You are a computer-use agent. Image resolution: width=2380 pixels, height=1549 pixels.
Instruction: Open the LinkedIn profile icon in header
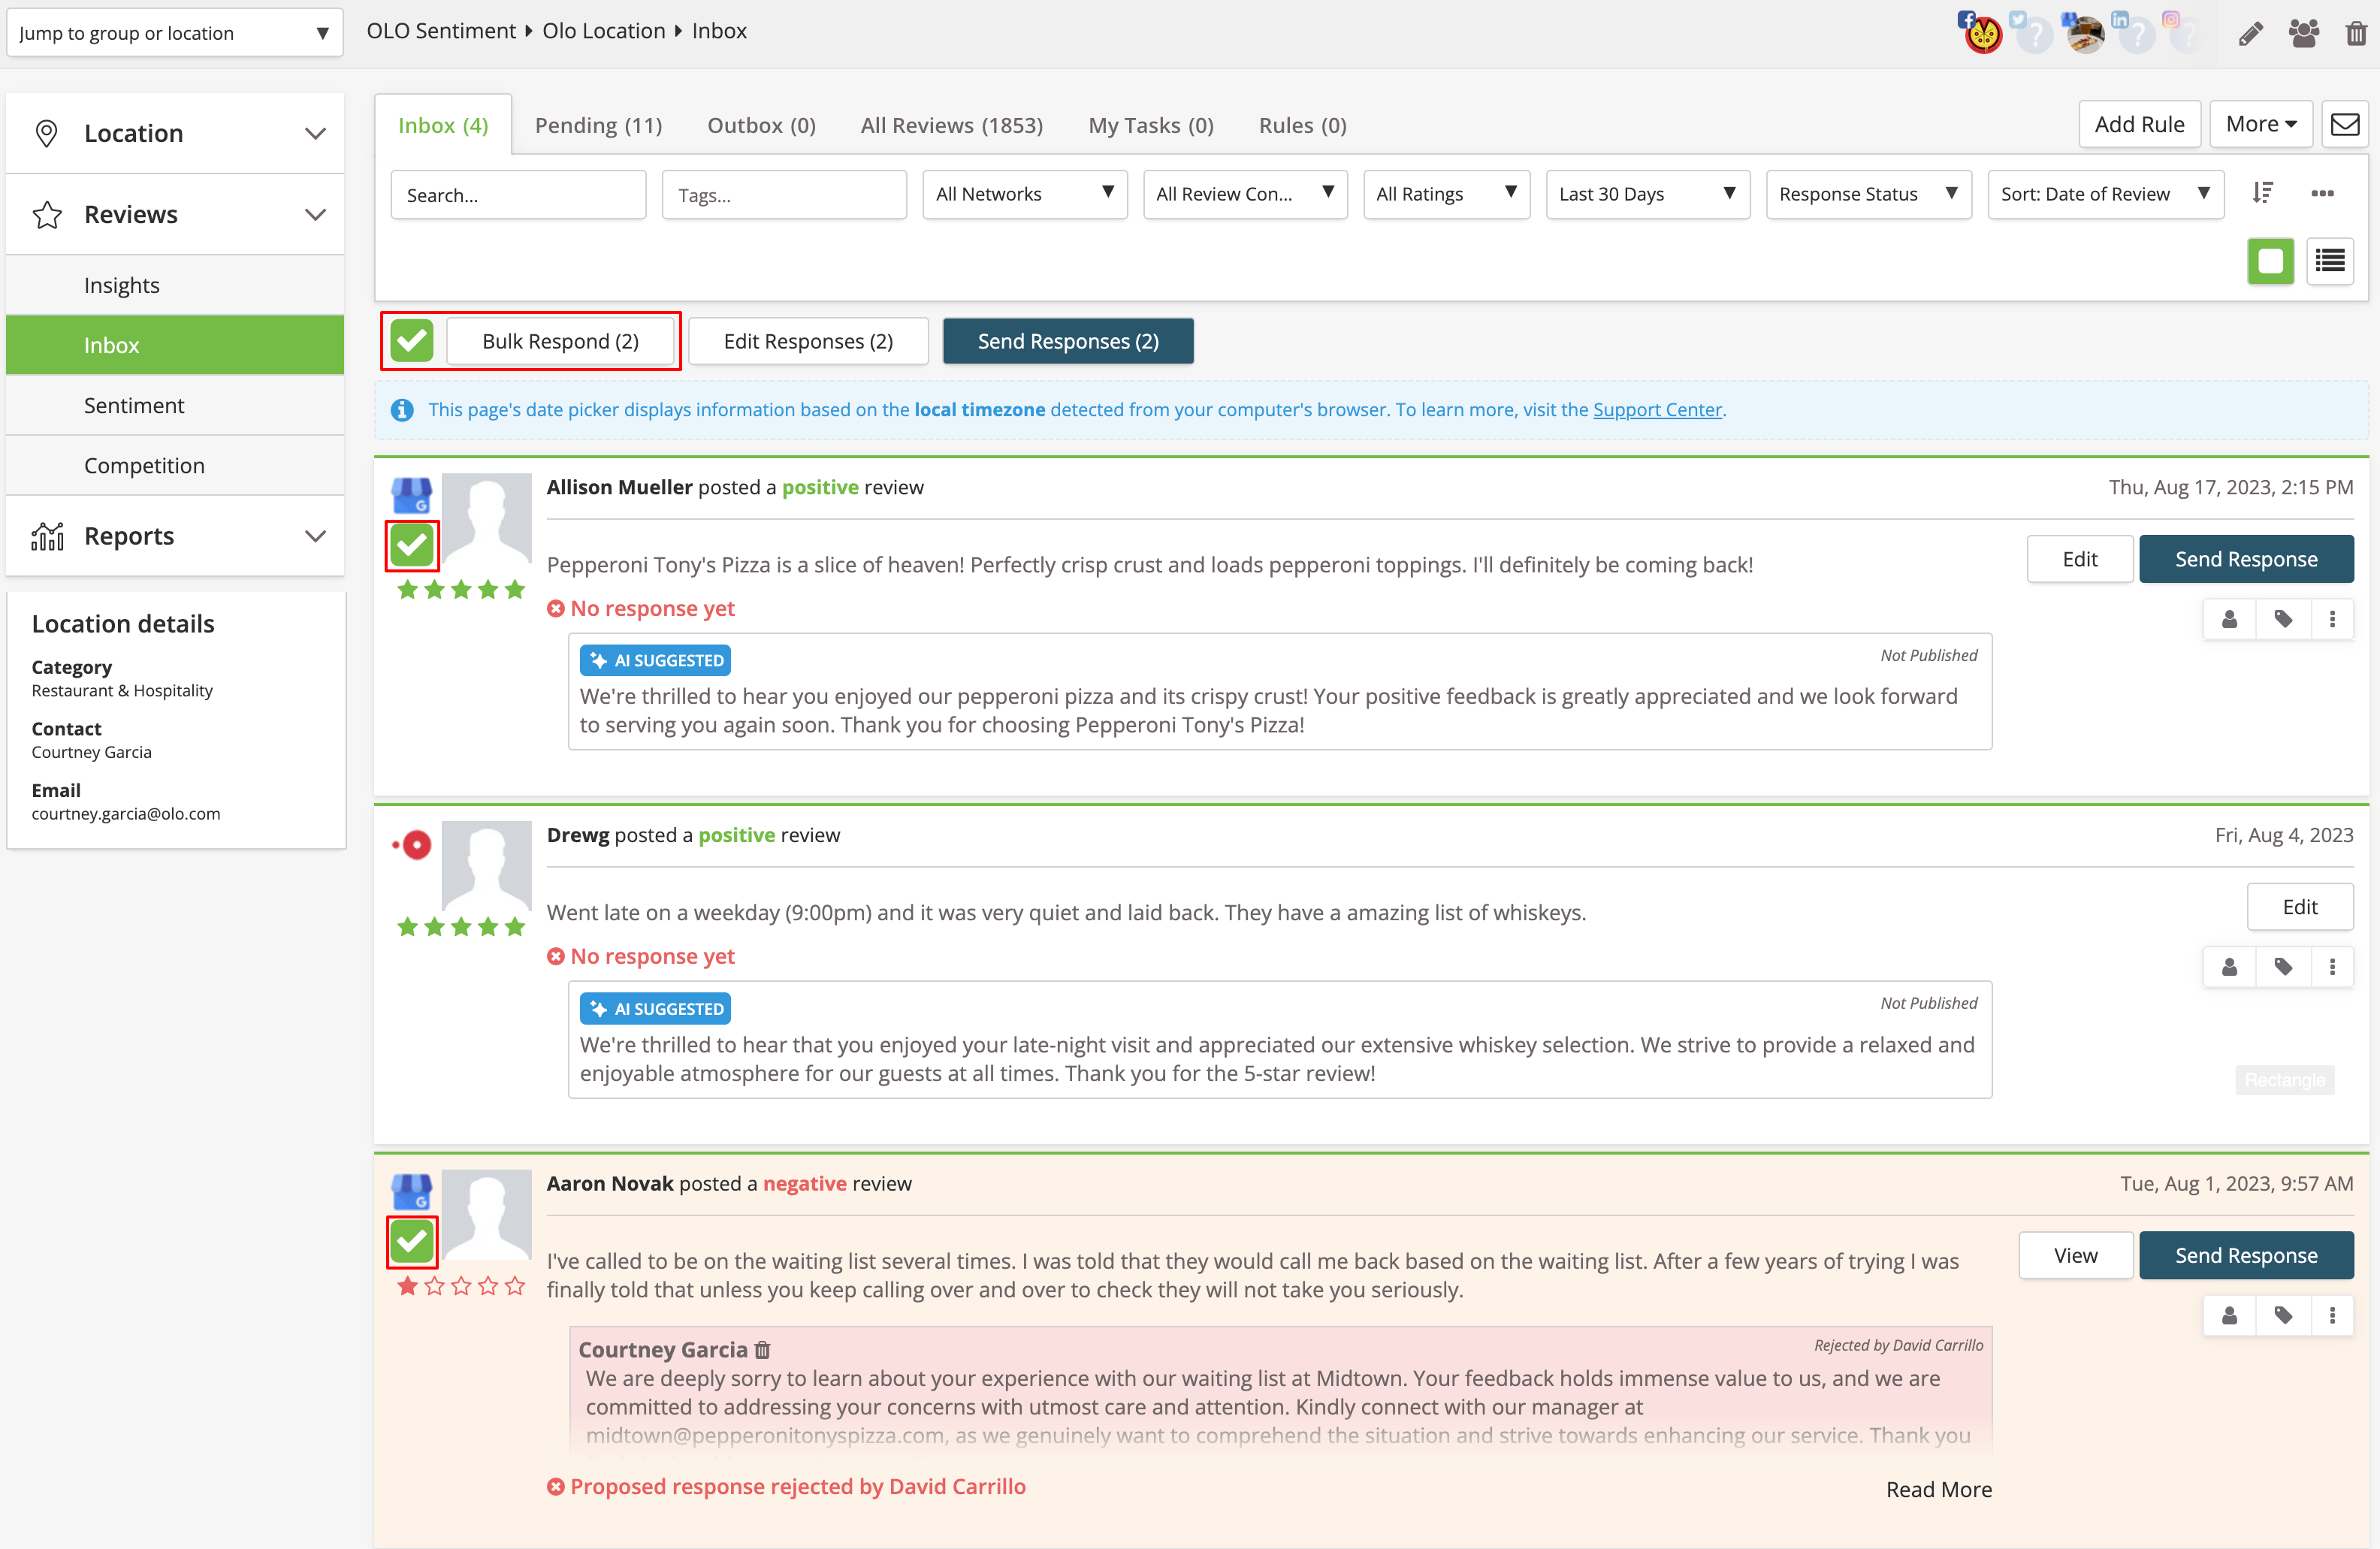pyautogui.click(x=2135, y=33)
